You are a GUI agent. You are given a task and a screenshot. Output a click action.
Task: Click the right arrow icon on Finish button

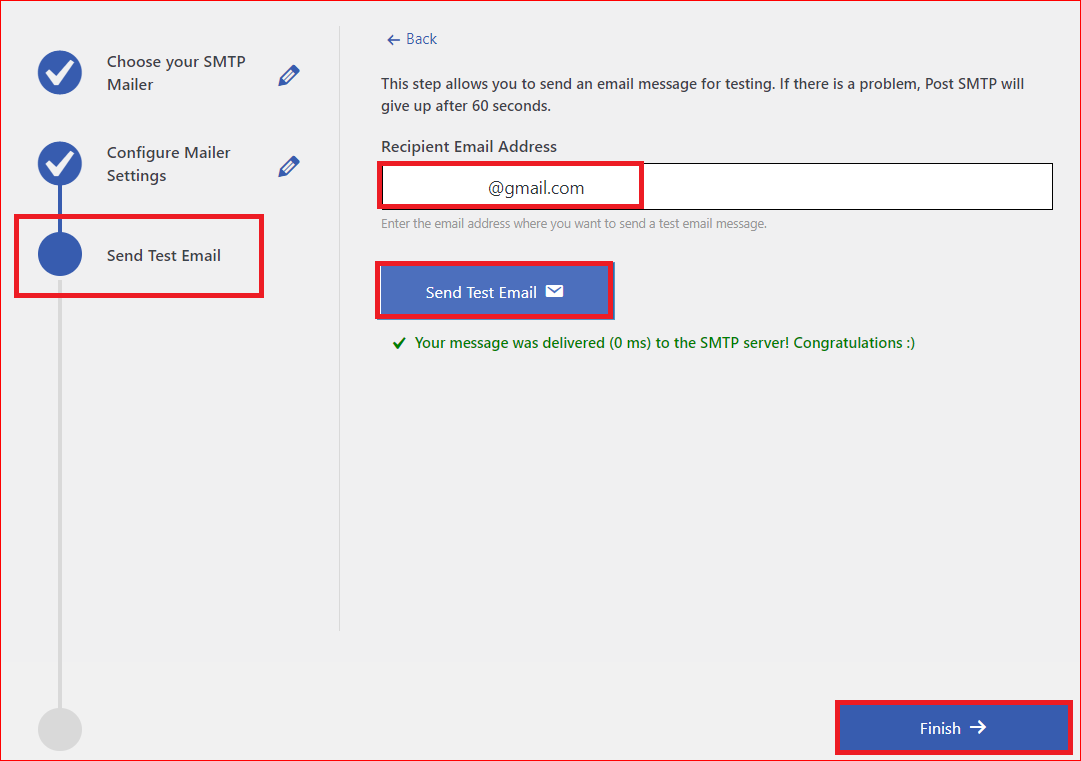pyautogui.click(x=978, y=728)
